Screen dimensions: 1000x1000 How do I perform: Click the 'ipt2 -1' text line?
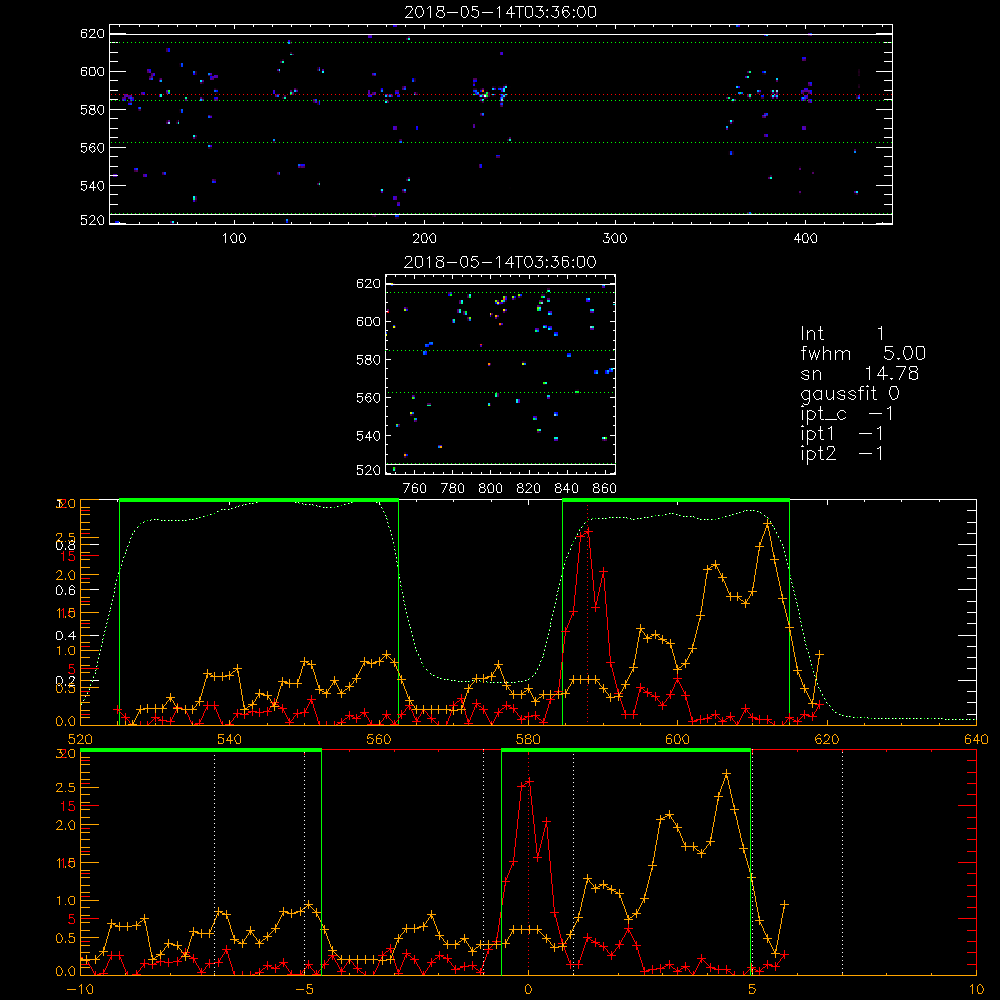pyautogui.click(x=842, y=453)
